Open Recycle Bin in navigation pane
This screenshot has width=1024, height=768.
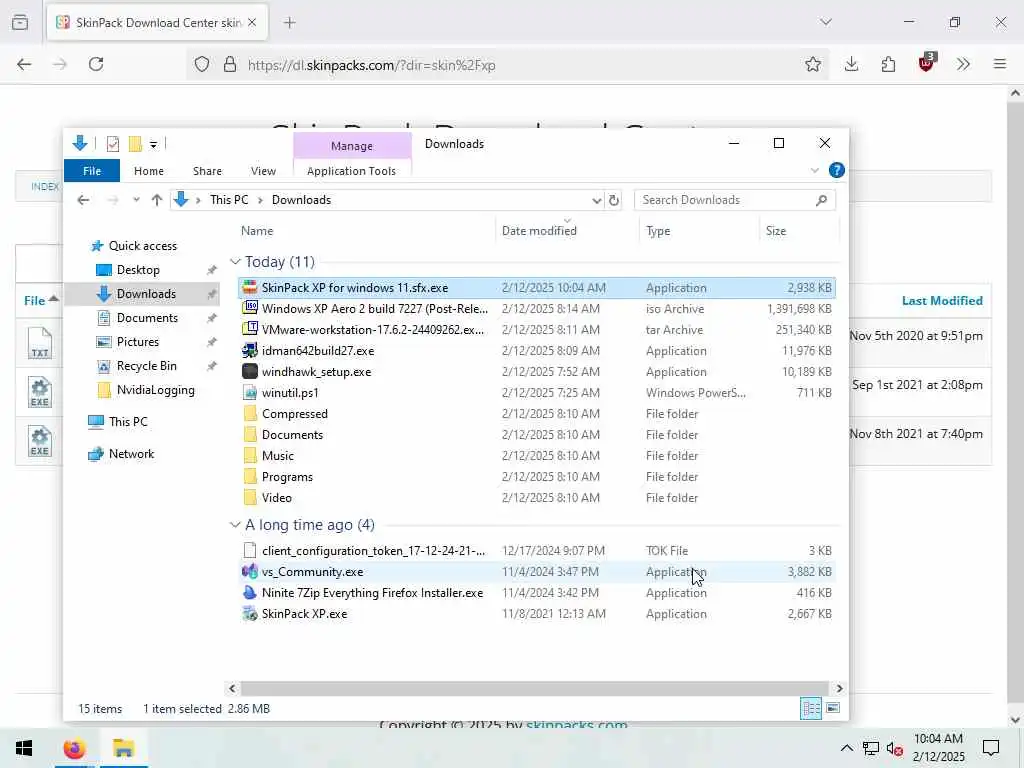(146, 366)
